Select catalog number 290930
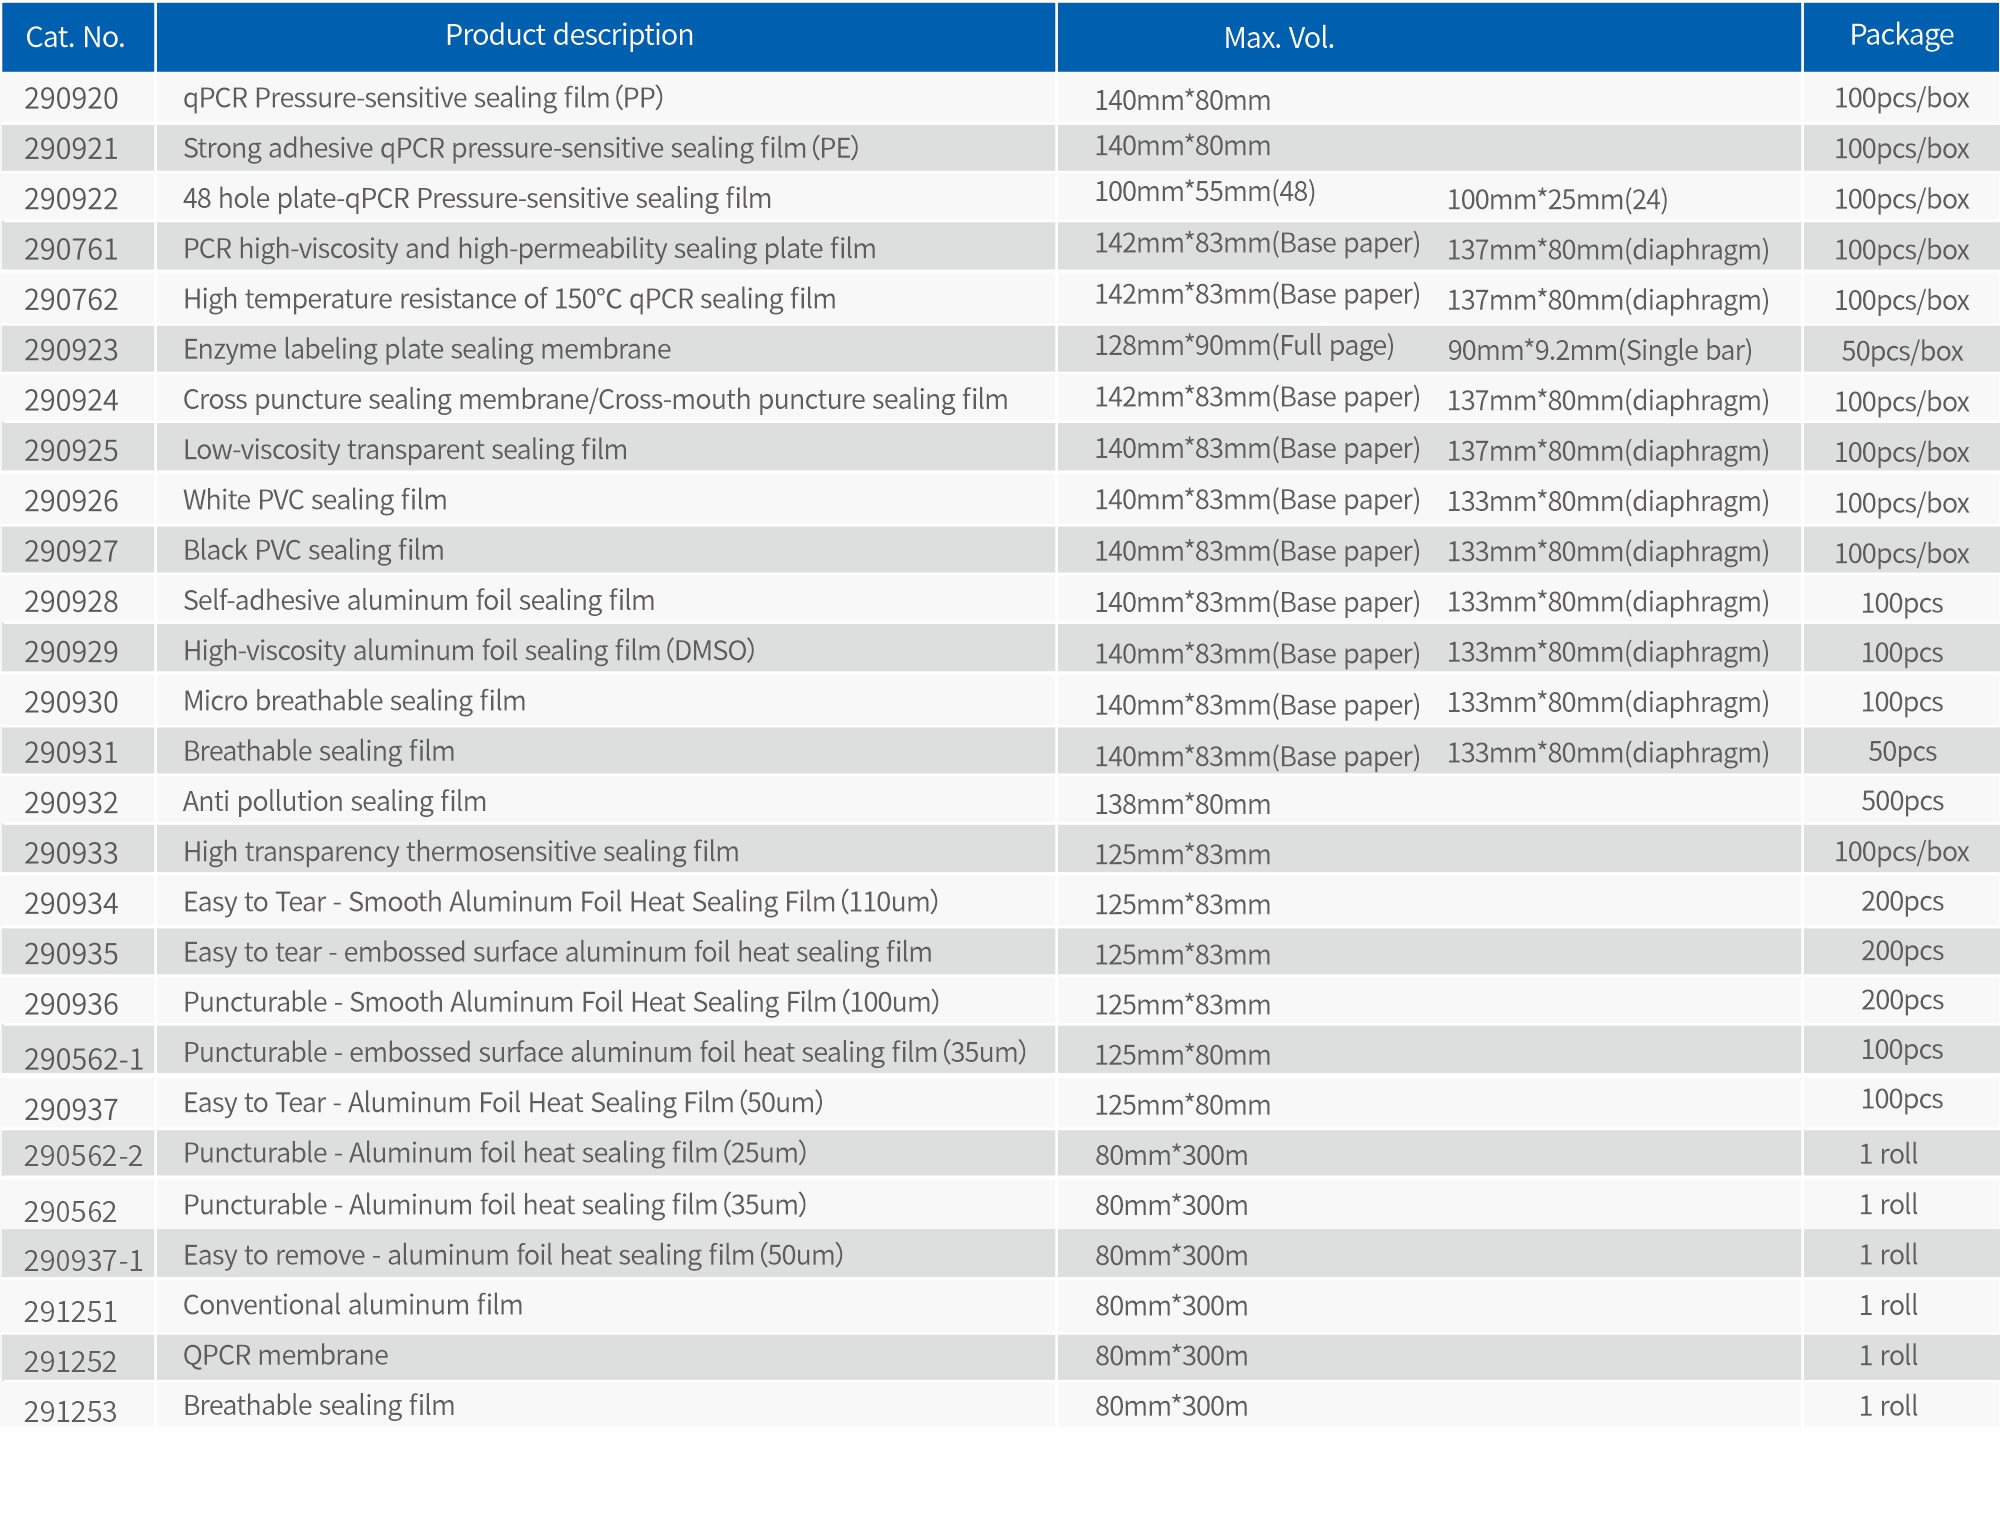 (x=71, y=702)
